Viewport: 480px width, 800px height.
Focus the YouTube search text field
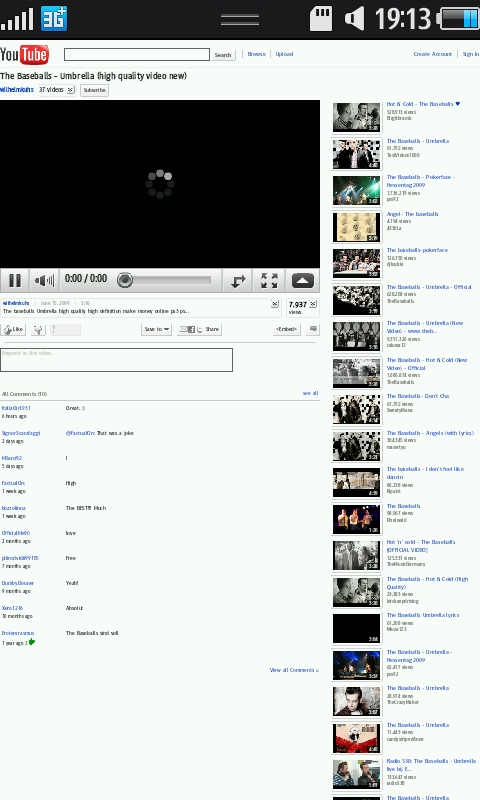tap(137, 55)
